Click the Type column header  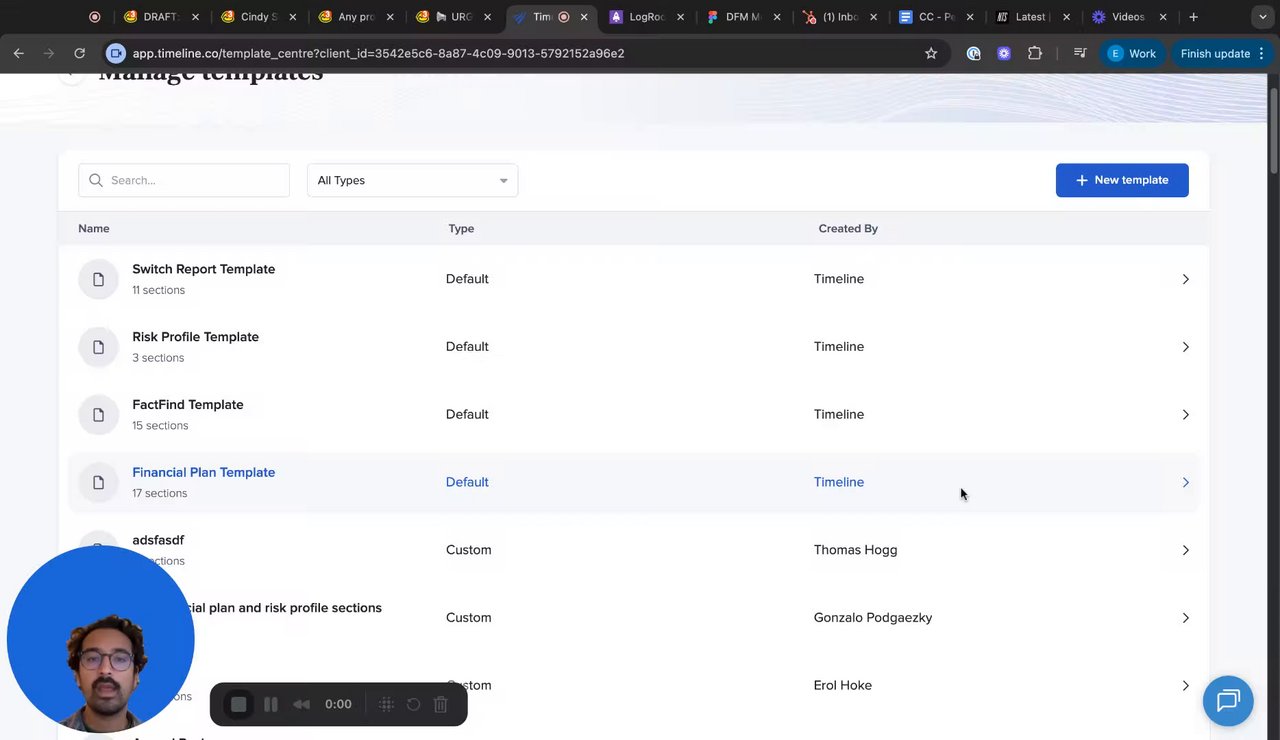click(x=461, y=229)
